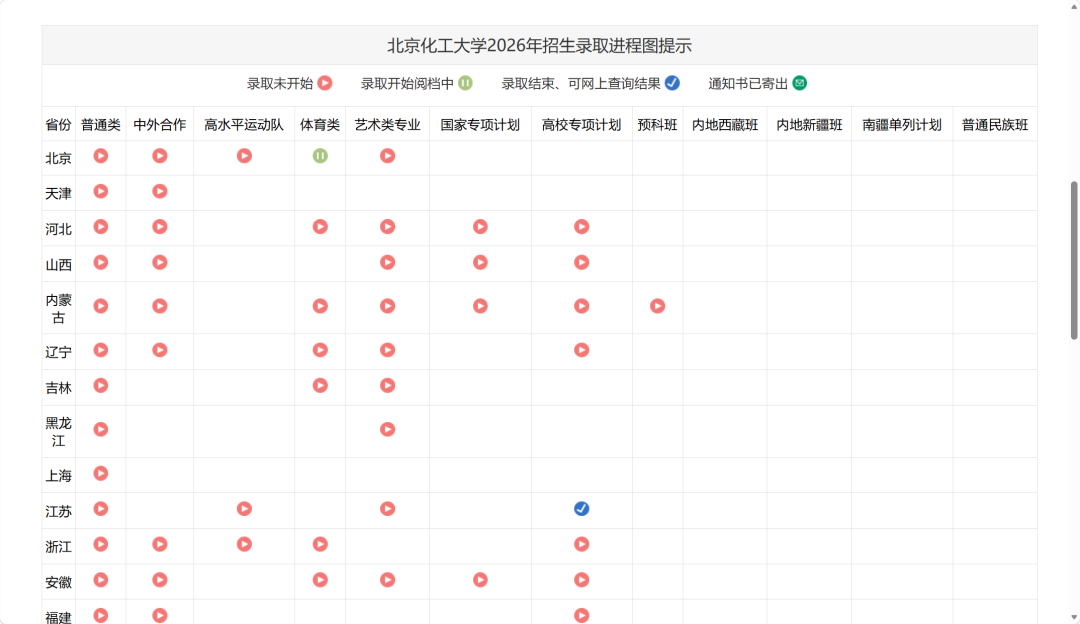Click the 内蒙古 高校专项计划 status icon

[581, 306]
